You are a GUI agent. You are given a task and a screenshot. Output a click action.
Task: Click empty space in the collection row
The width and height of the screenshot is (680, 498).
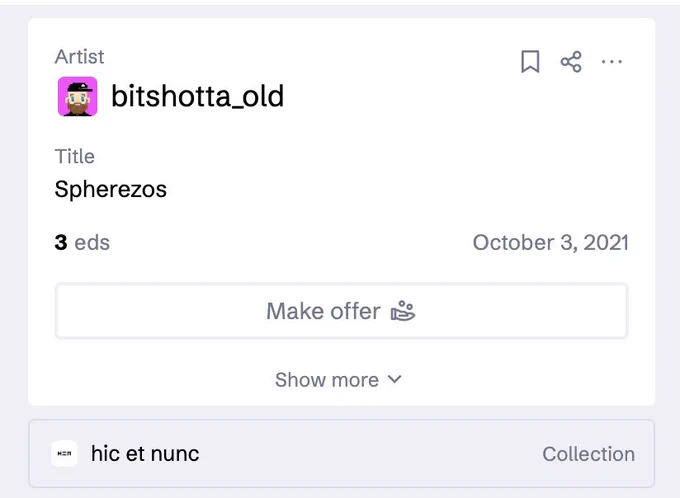tap(369, 454)
